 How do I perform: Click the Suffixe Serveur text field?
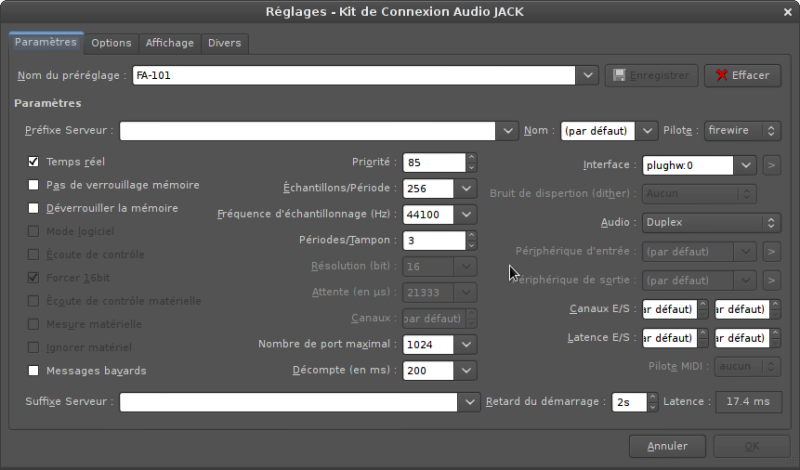[x=288, y=402]
